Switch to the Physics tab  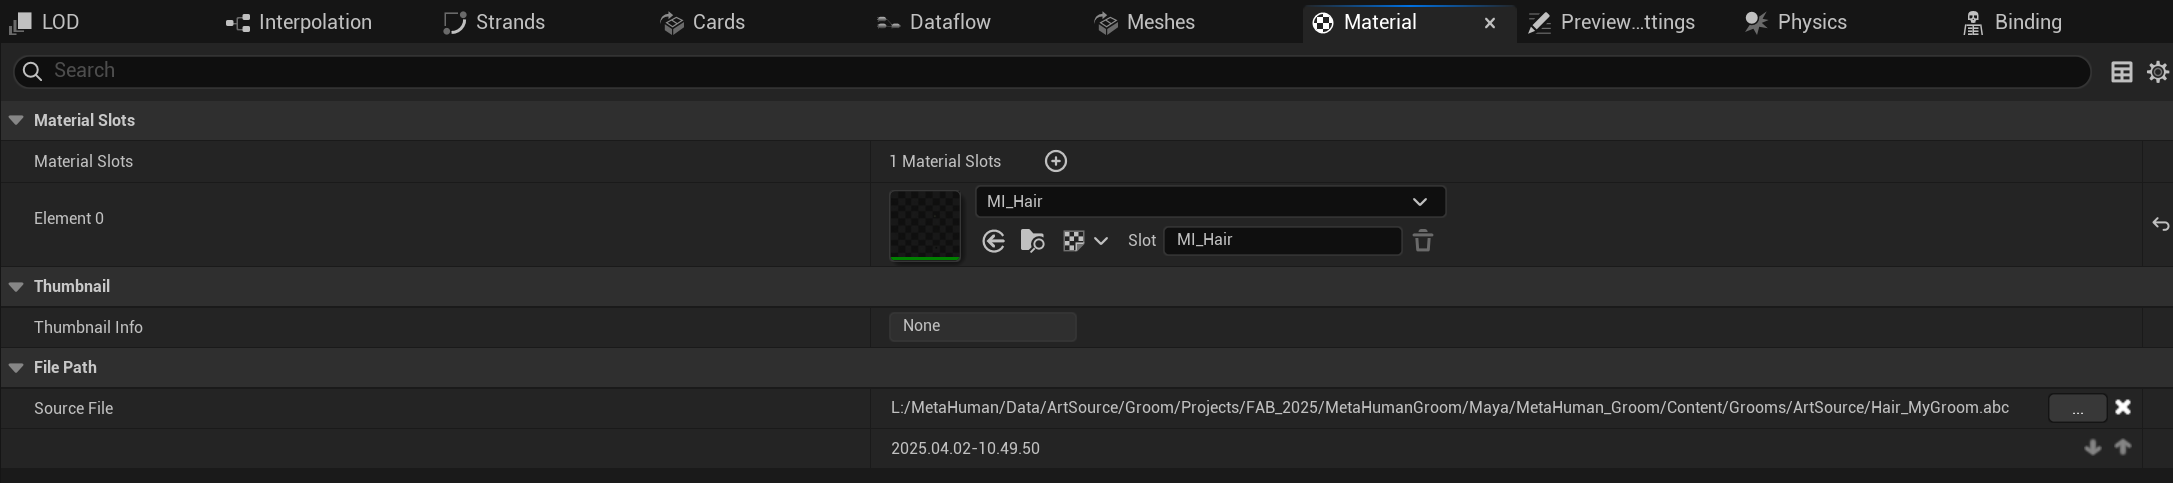1797,22
